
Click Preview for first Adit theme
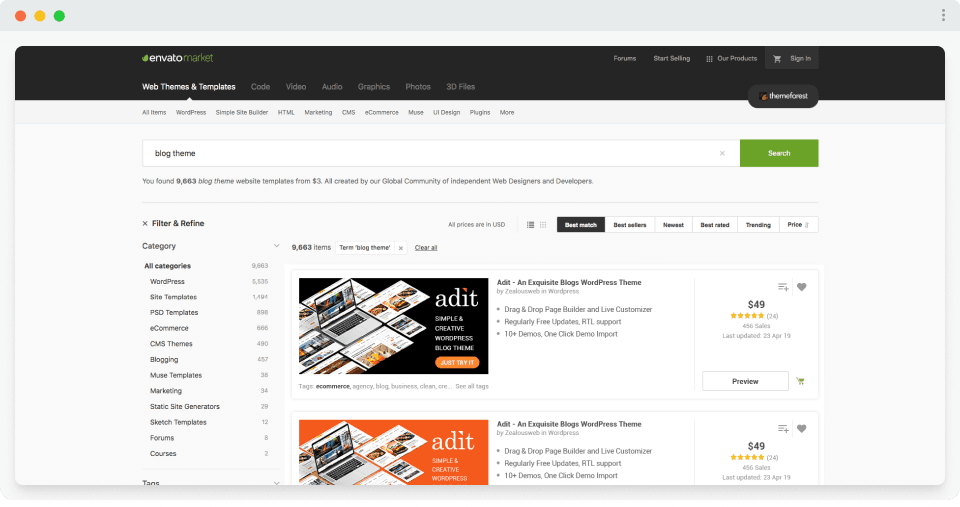coord(745,381)
